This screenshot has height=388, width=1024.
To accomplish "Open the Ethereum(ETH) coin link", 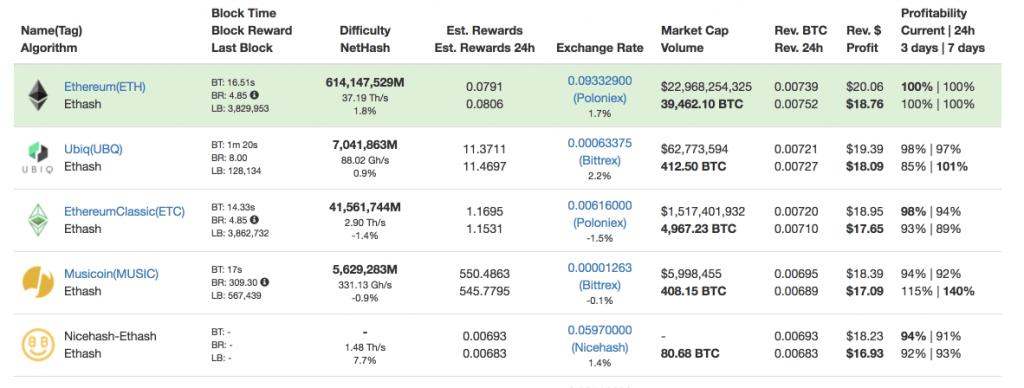I will tap(104, 87).
